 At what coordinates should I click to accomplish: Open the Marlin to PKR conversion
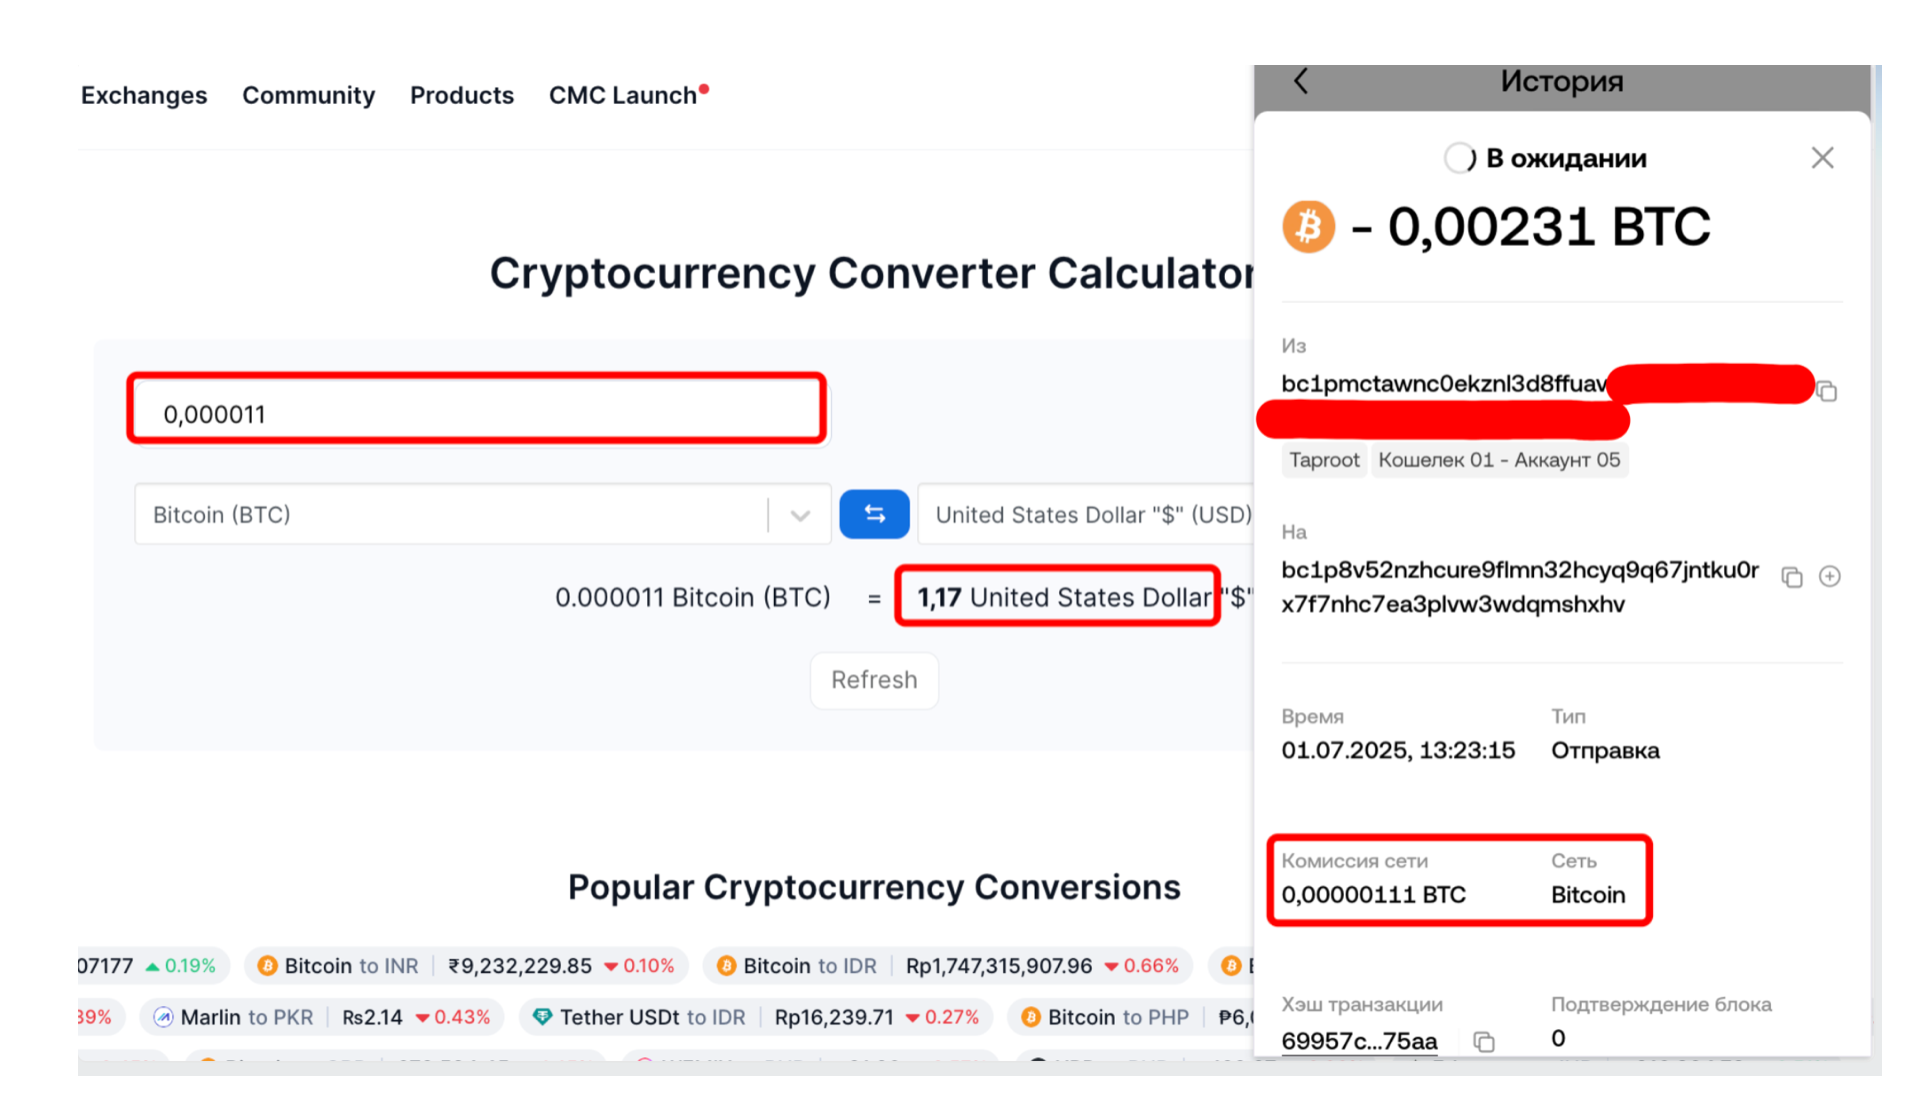(246, 1017)
